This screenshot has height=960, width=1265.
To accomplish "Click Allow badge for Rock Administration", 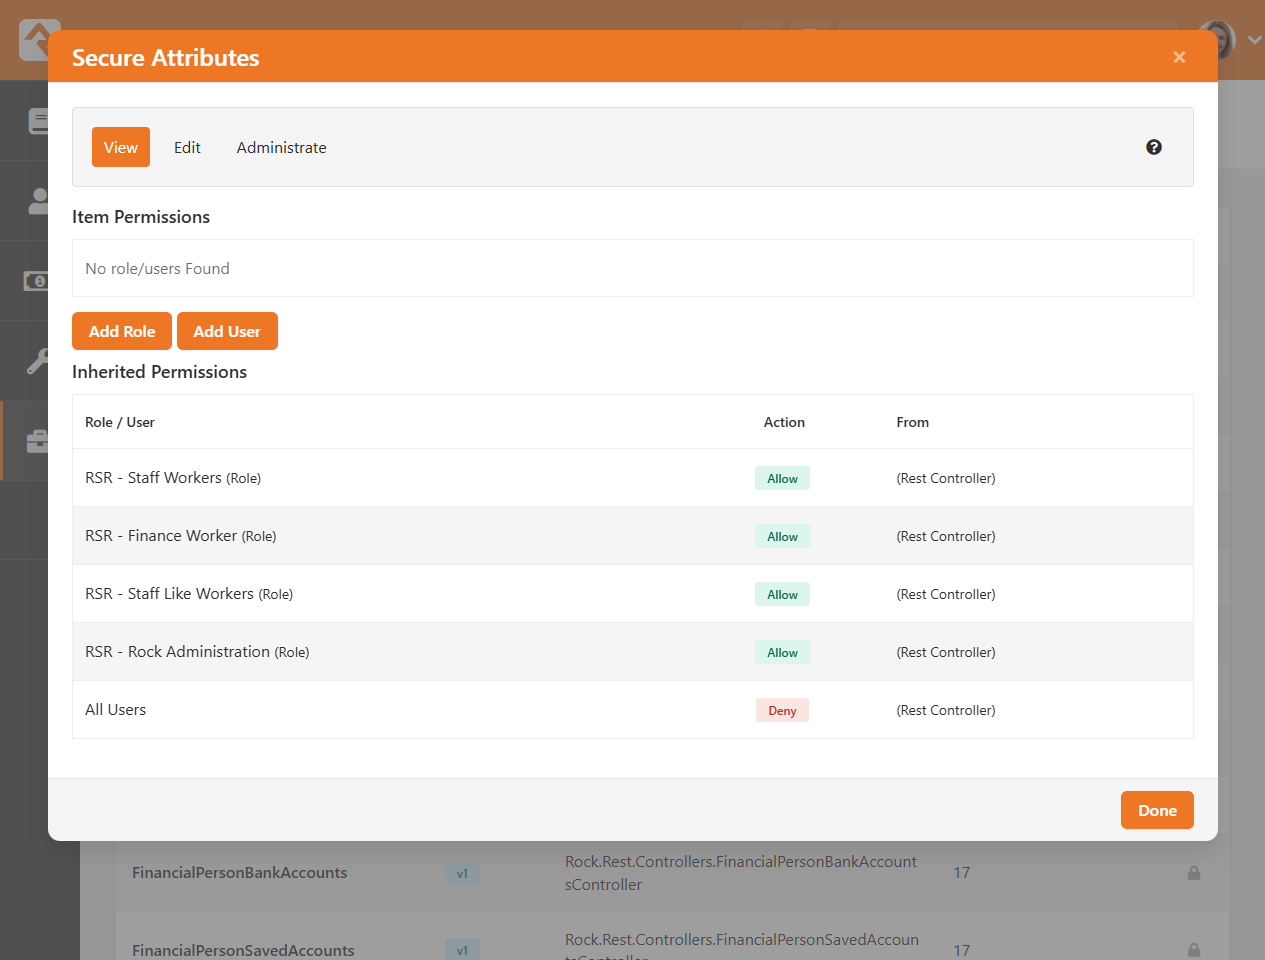I will 782,652.
